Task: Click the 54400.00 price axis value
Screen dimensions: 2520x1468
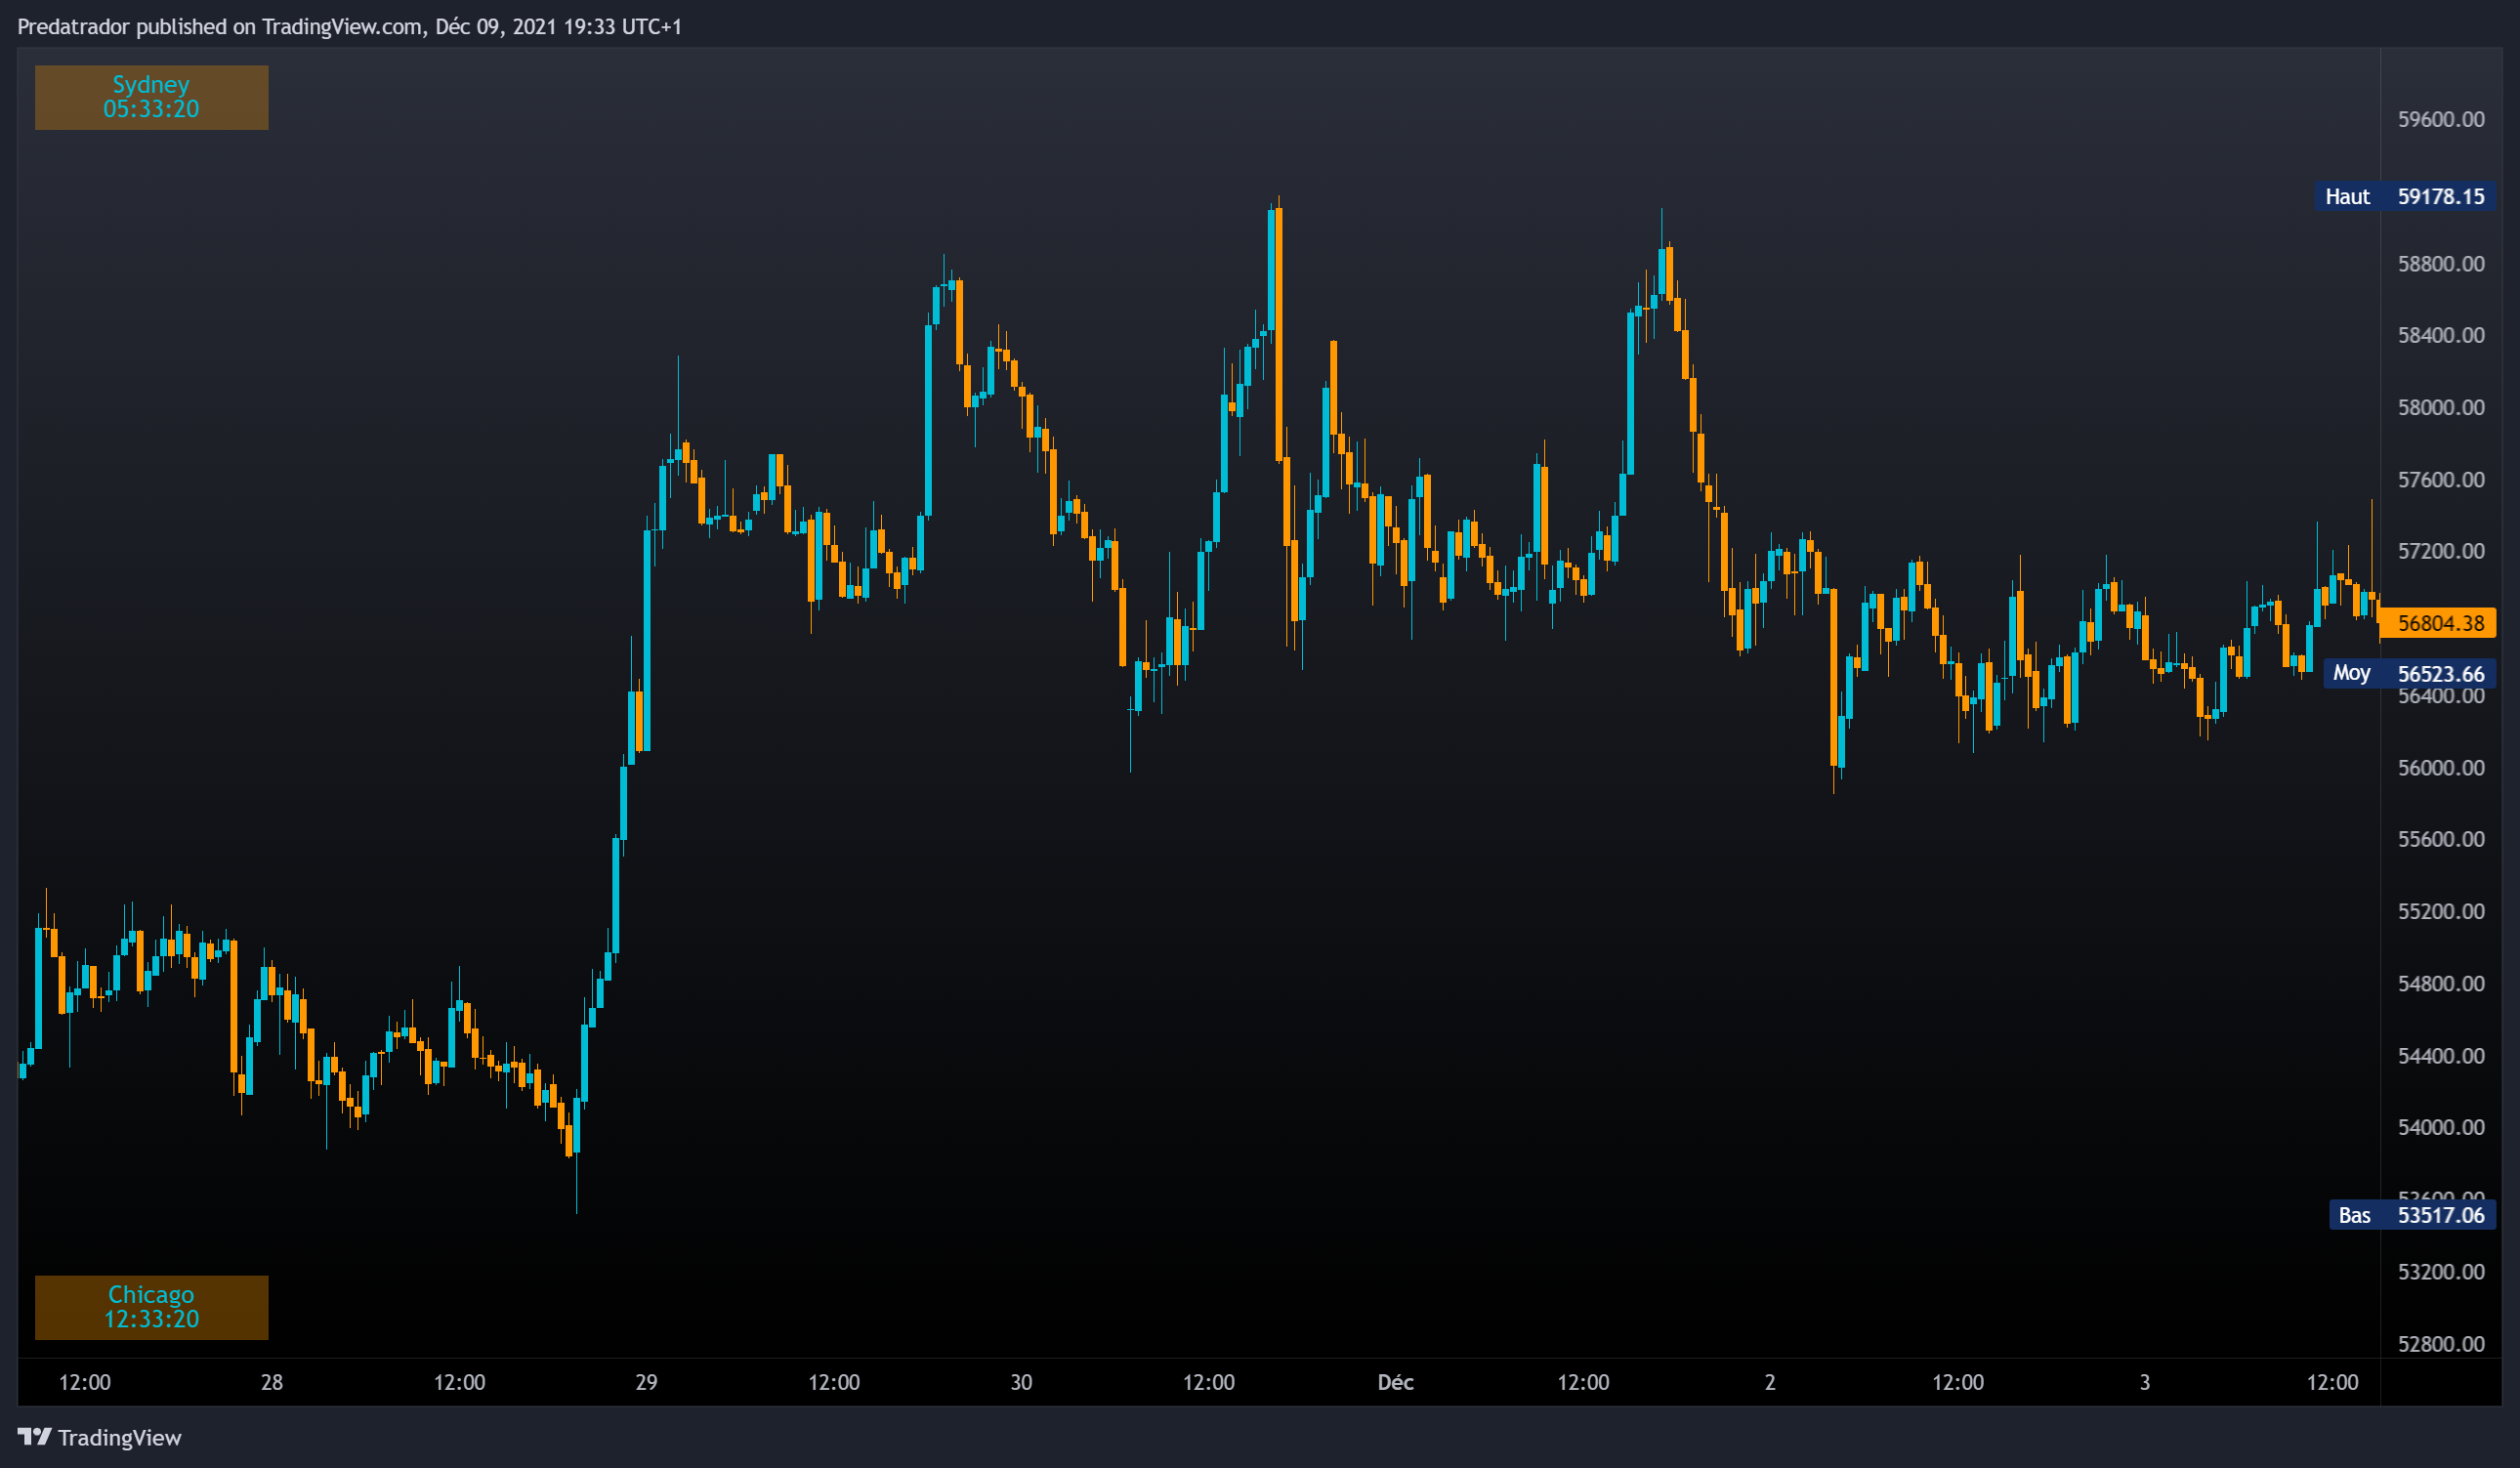Action: (2441, 1055)
